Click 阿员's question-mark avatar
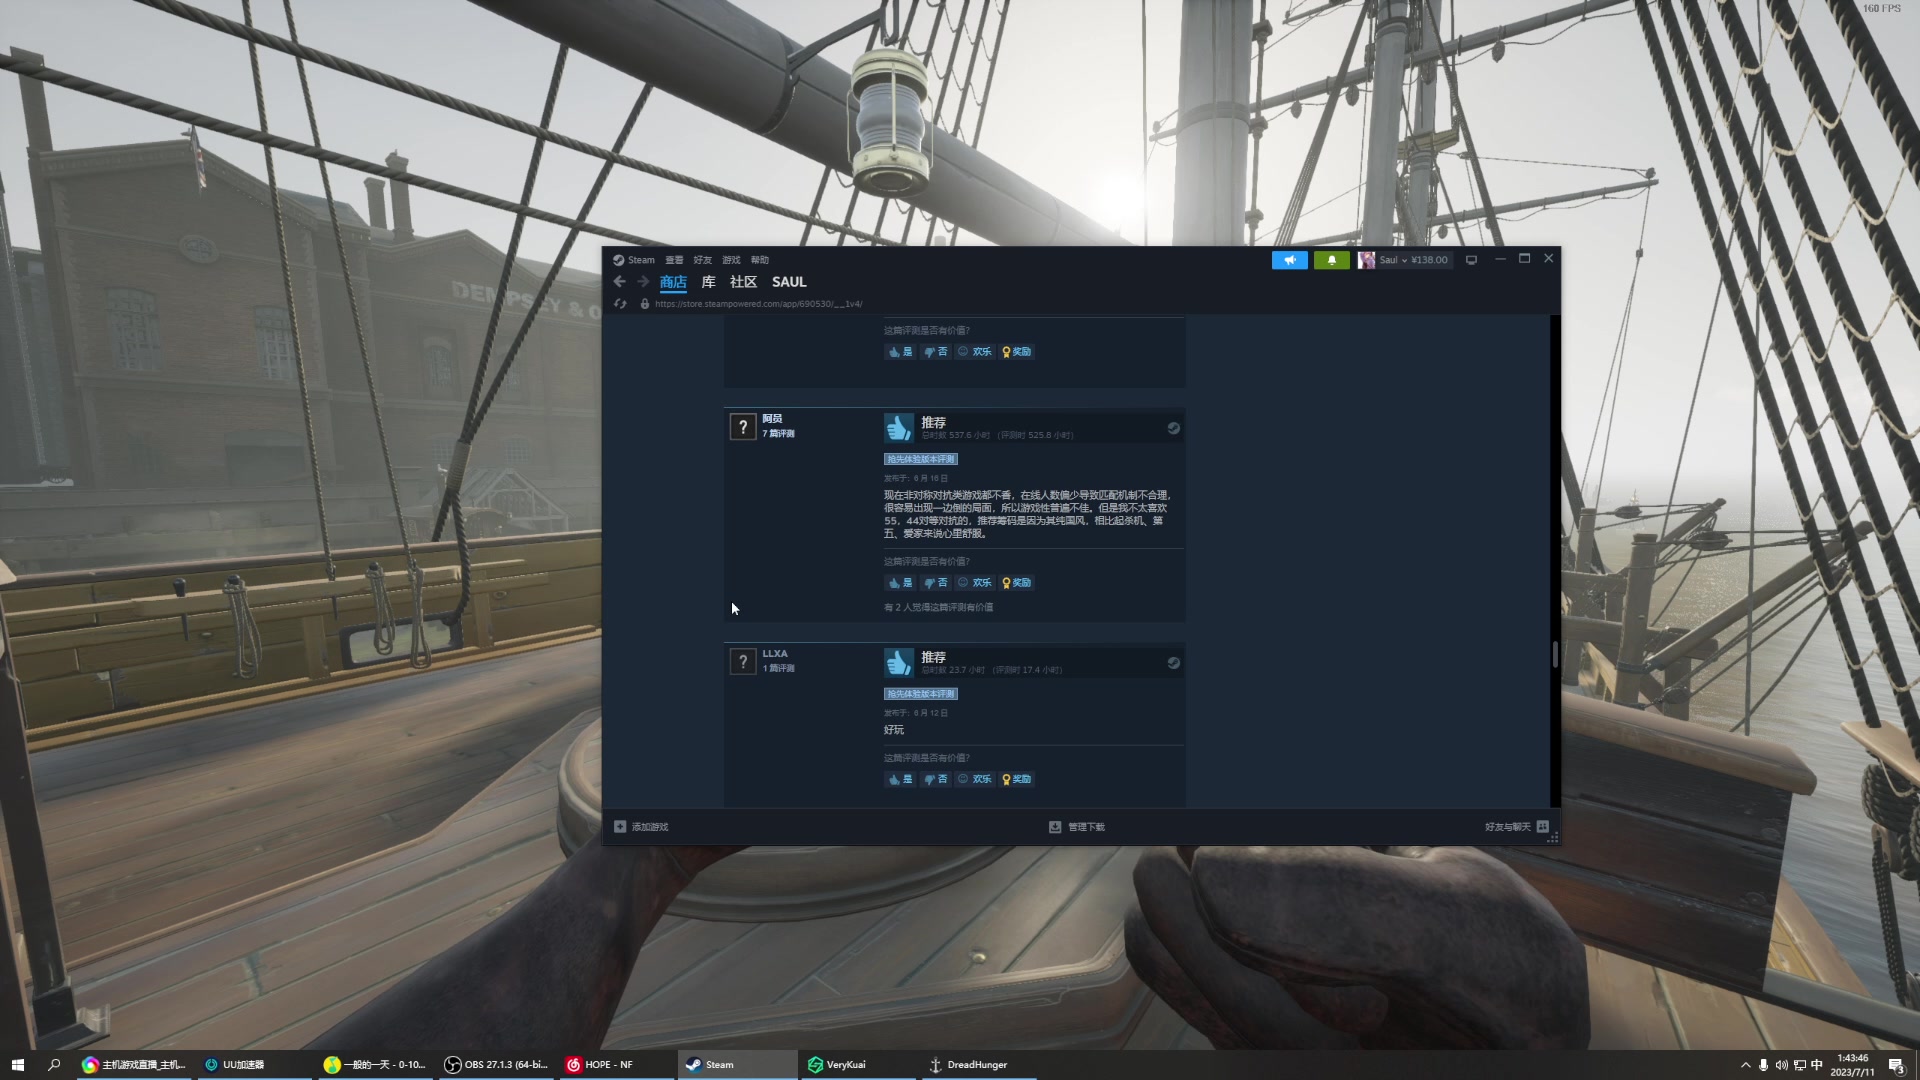This screenshot has width=1920, height=1080. pyautogui.click(x=743, y=428)
